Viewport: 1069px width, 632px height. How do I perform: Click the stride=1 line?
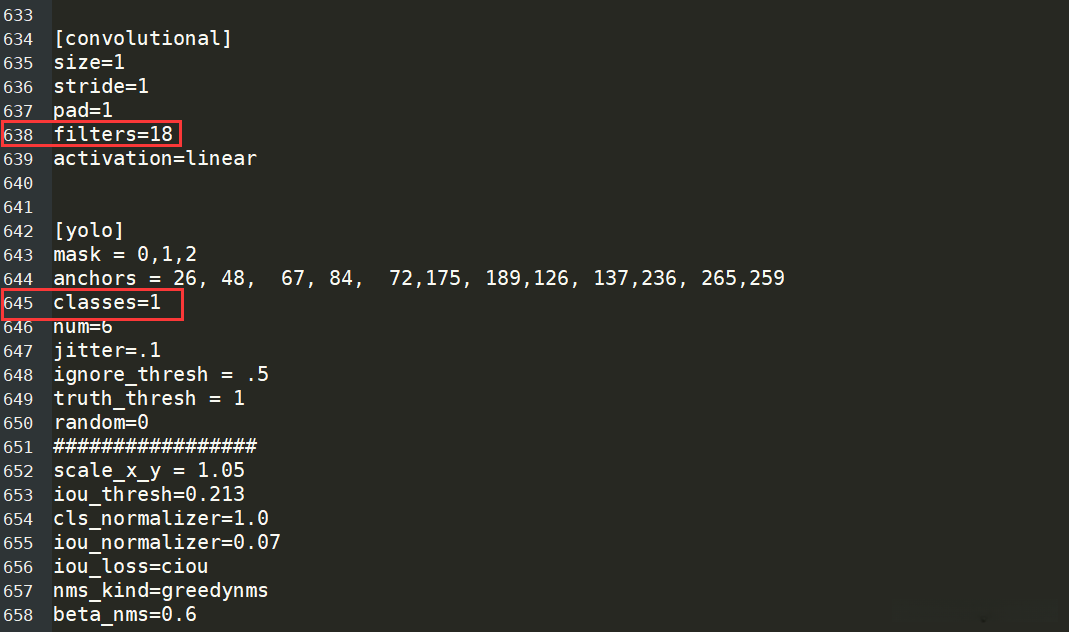click(x=101, y=87)
